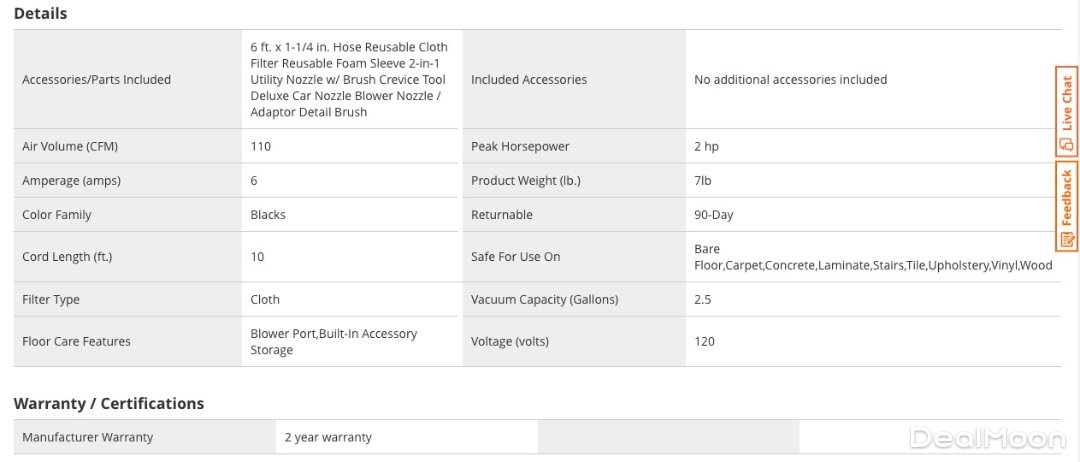Screen dimensions: 1080x462
Task: Click the Details section heading
Action: click(x=40, y=14)
